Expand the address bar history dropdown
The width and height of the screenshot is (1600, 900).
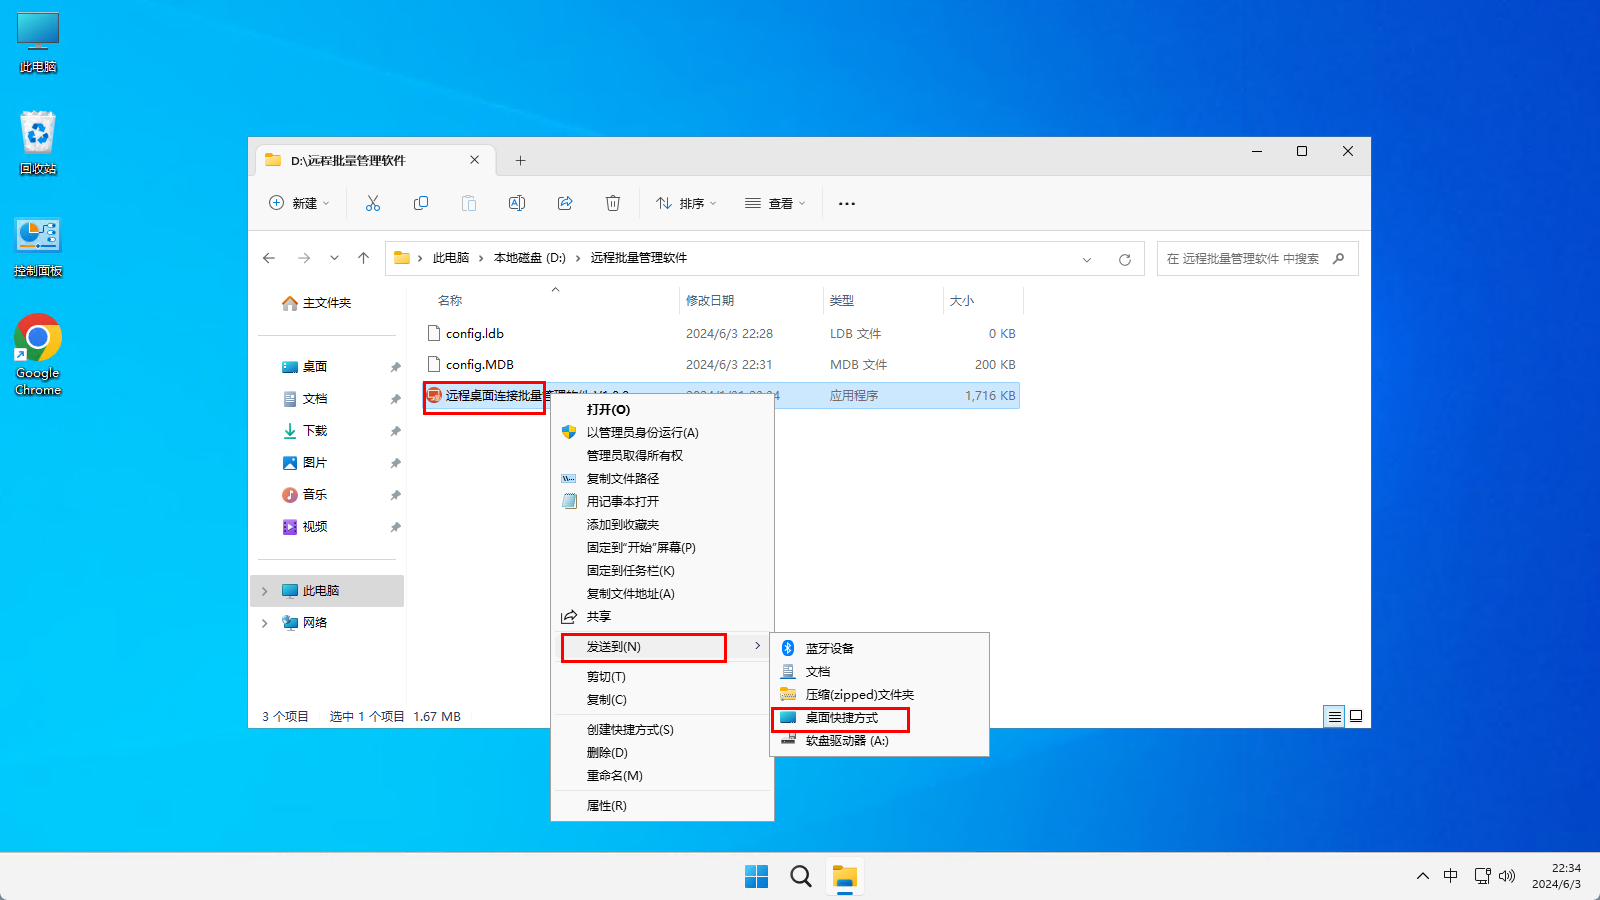tap(1087, 259)
